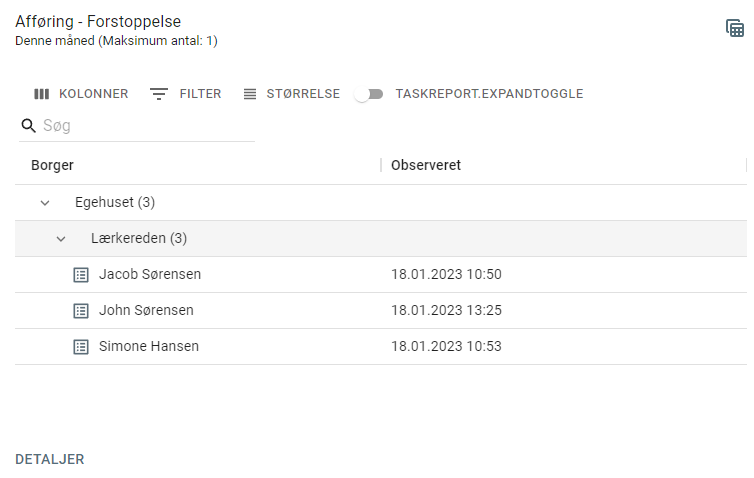The height and width of the screenshot is (478, 754).
Task: Open the Detaljer link
Action: click(x=50, y=459)
